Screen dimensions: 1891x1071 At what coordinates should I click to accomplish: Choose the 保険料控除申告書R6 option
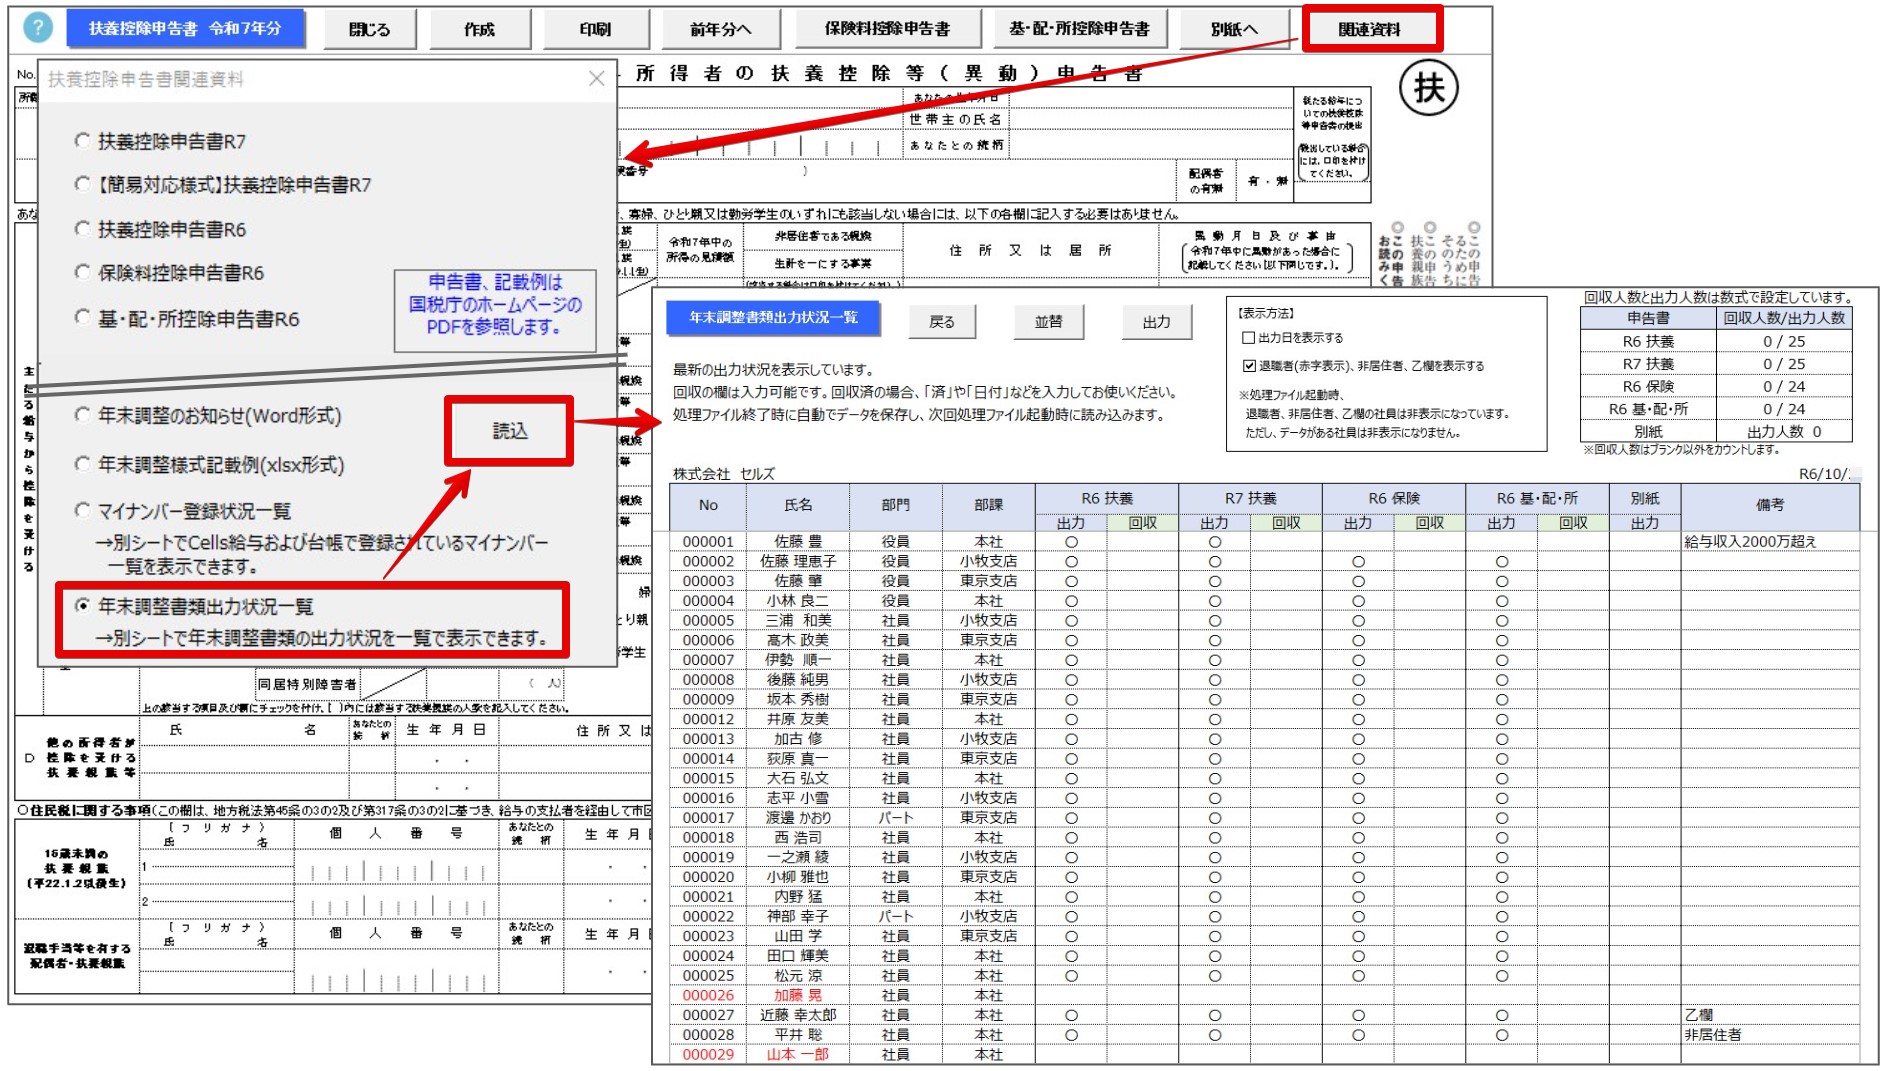pyautogui.click(x=82, y=273)
